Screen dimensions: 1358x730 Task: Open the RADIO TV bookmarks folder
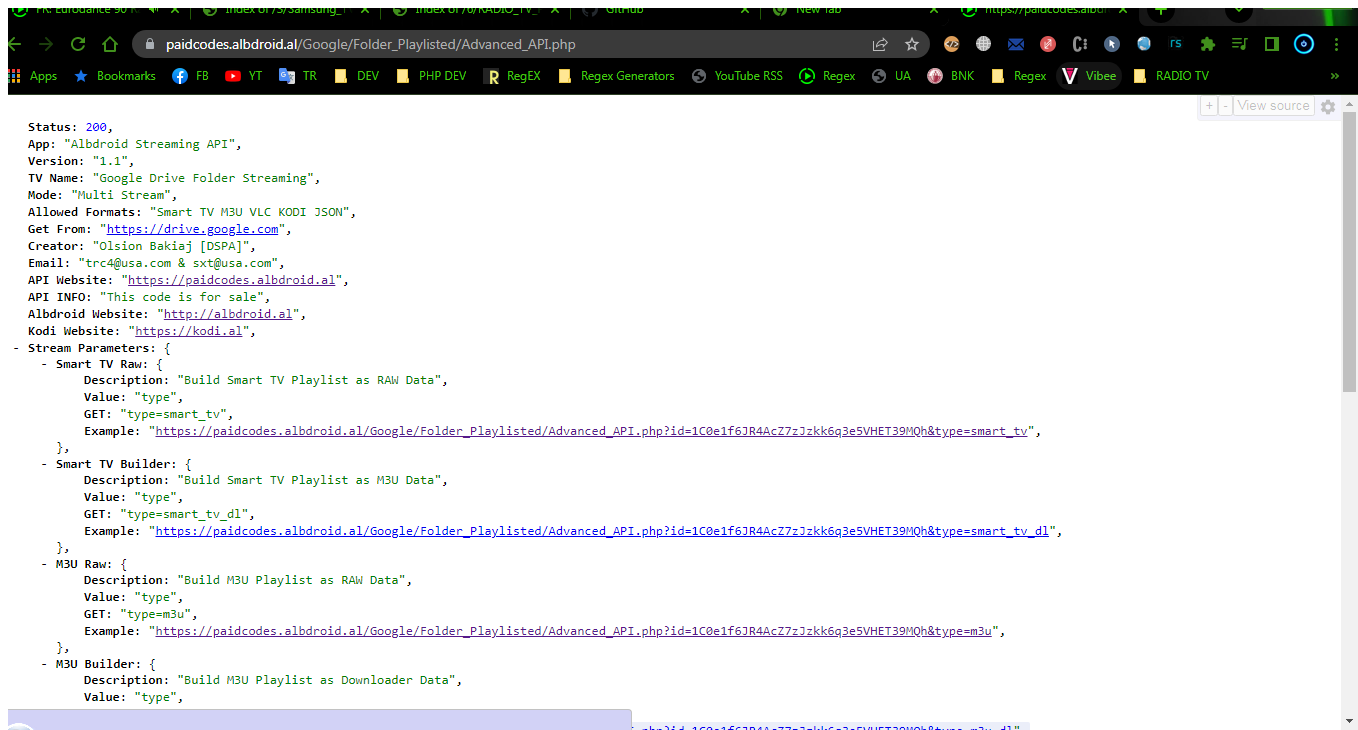[x=1171, y=76]
